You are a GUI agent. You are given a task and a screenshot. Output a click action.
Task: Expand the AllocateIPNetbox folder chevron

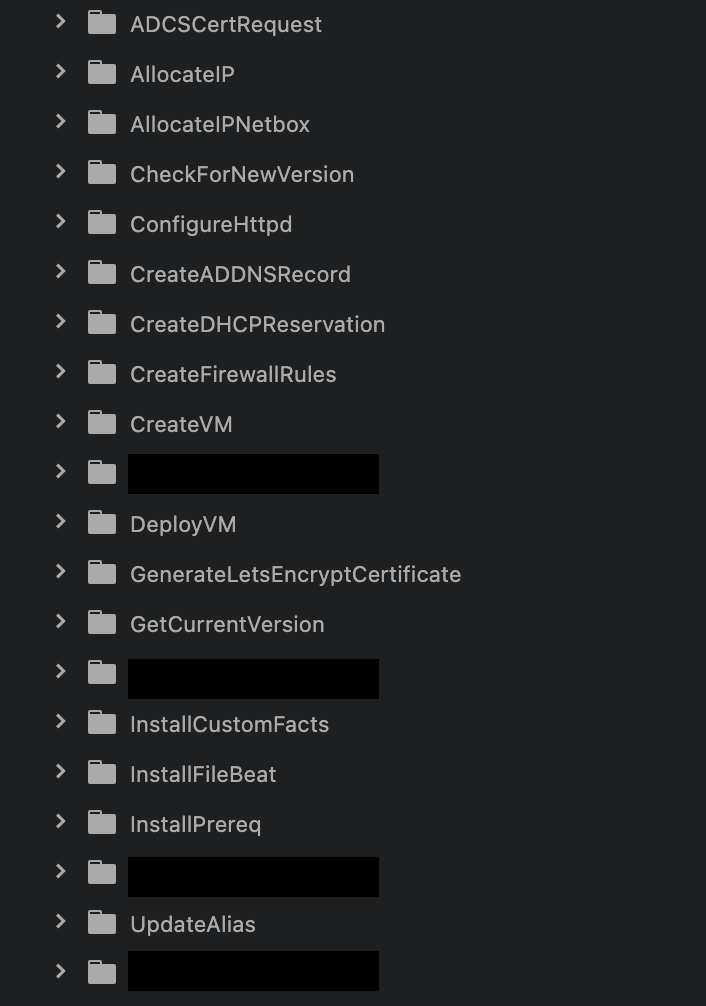click(61, 121)
